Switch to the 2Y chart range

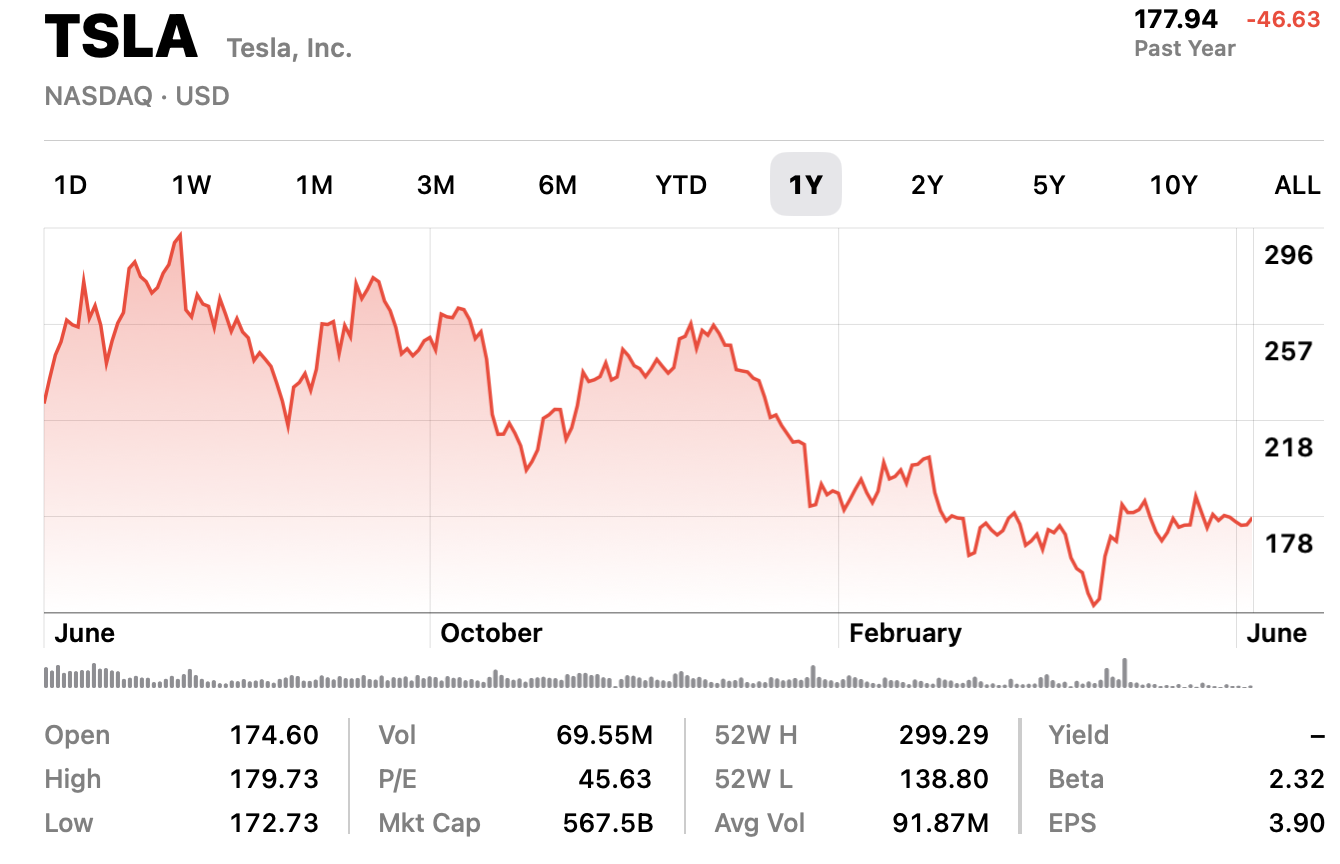pos(926,184)
